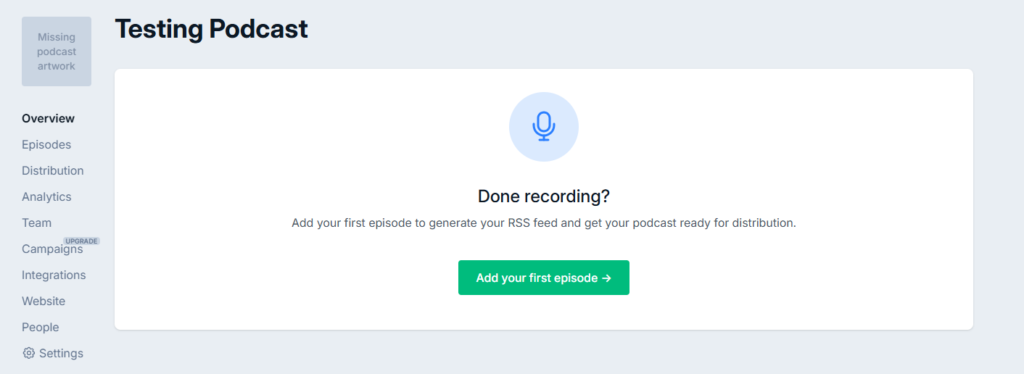Click the blue microphone icon

[x=543, y=126]
